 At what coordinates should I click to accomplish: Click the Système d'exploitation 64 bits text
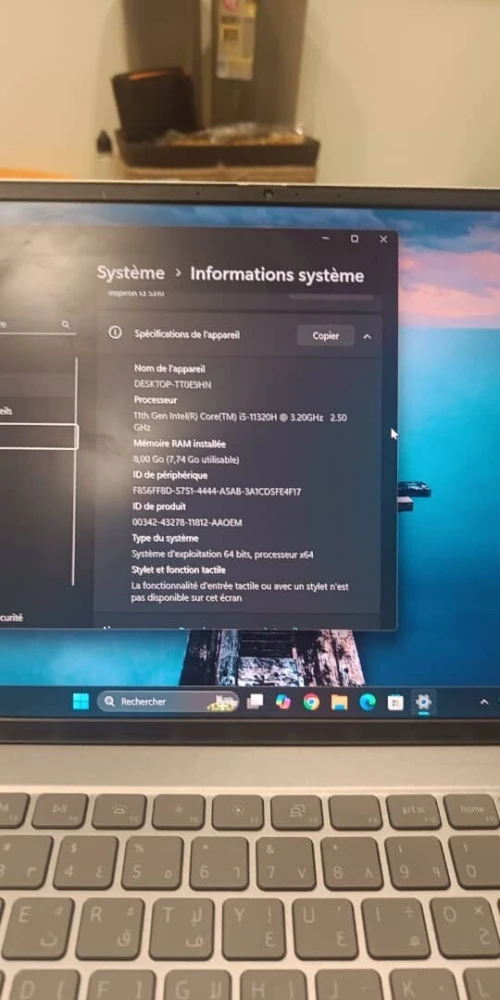[223, 554]
